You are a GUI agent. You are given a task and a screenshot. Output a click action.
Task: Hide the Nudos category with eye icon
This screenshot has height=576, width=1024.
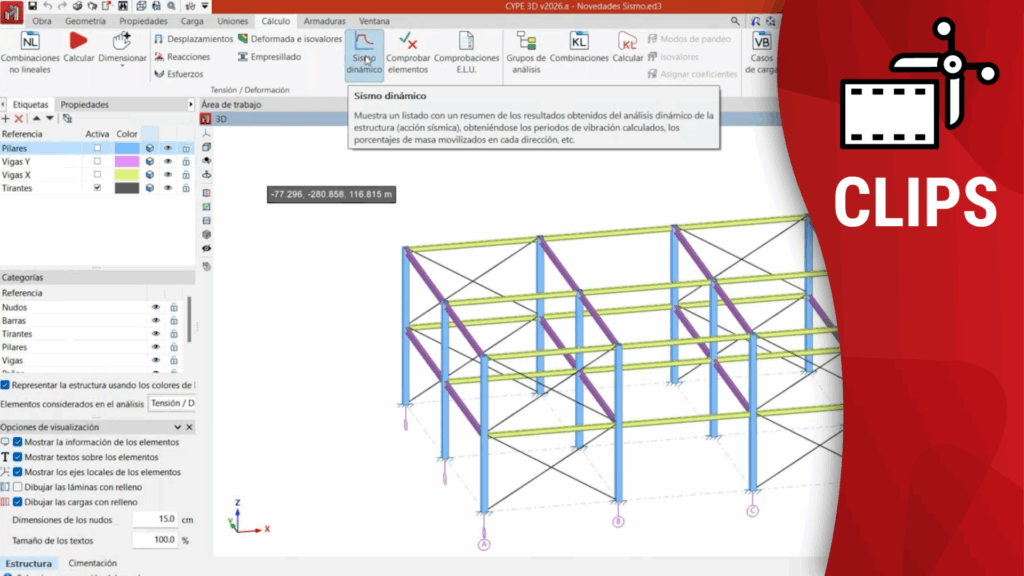click(x=156, y=308)
